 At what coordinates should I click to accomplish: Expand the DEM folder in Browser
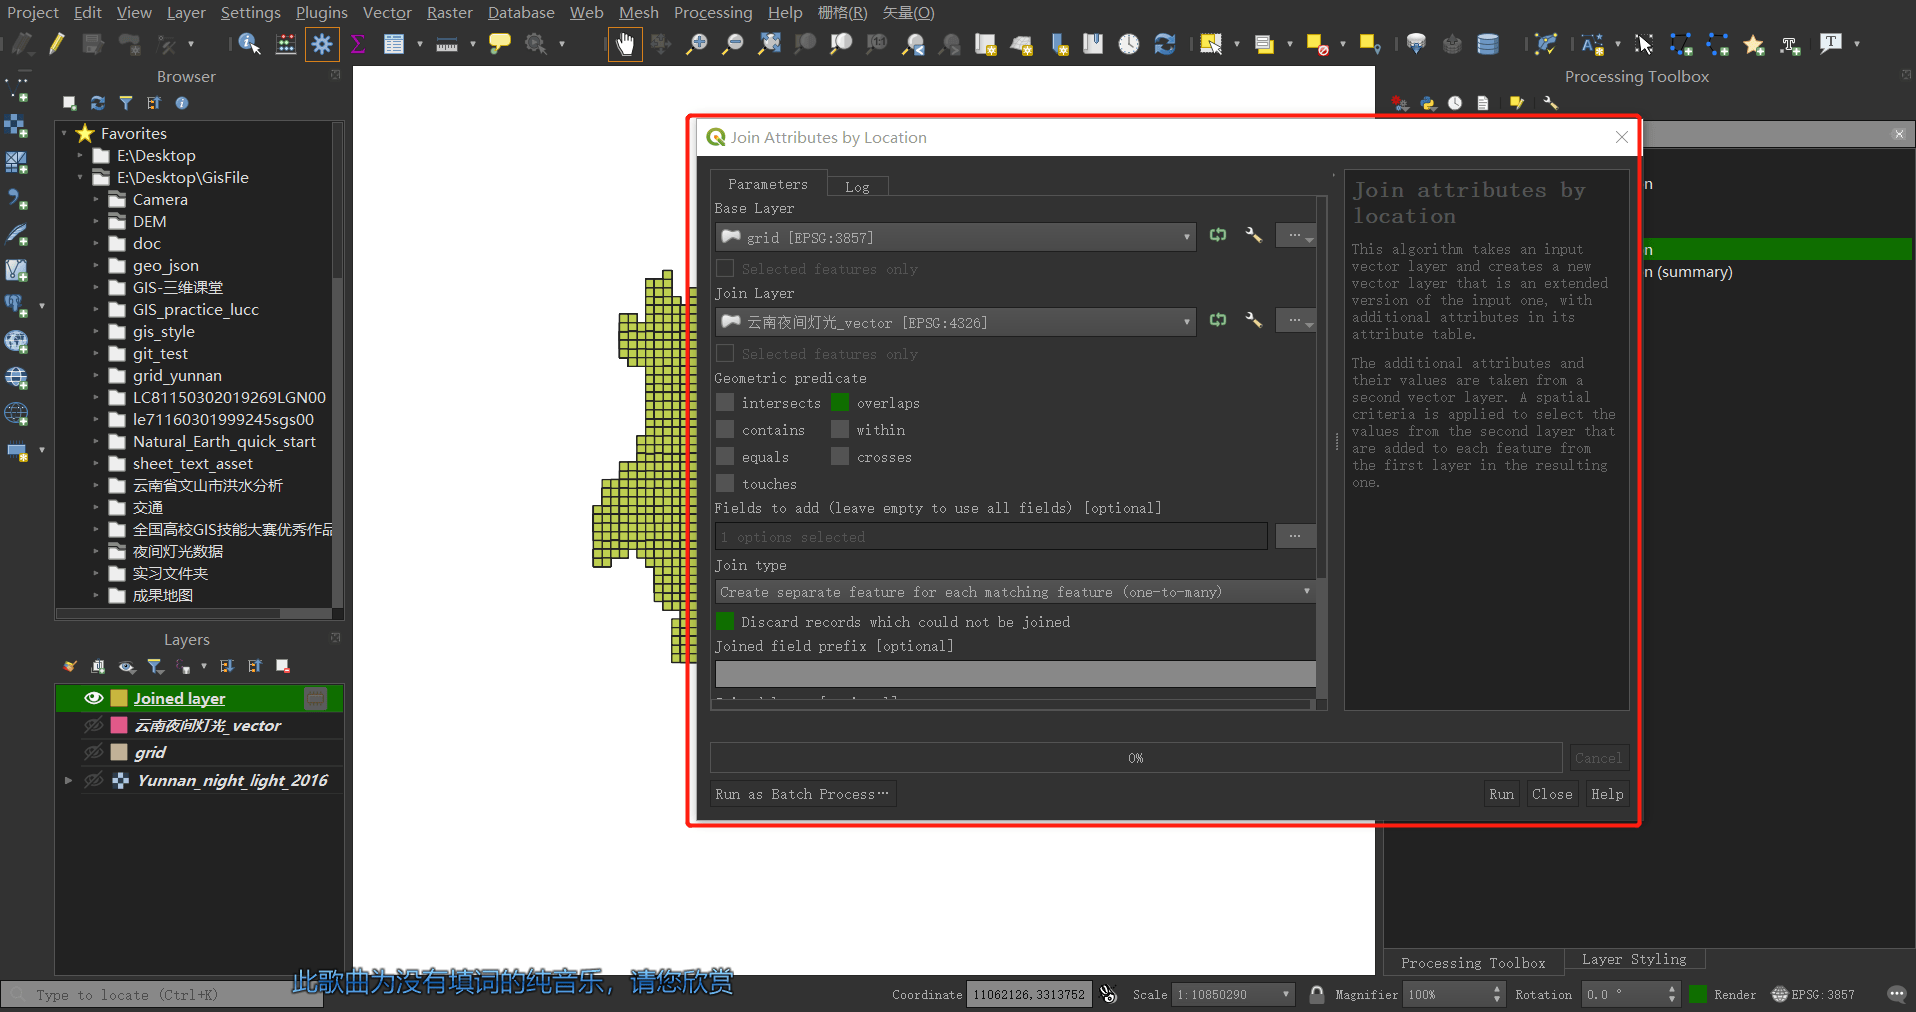[97, 221]
